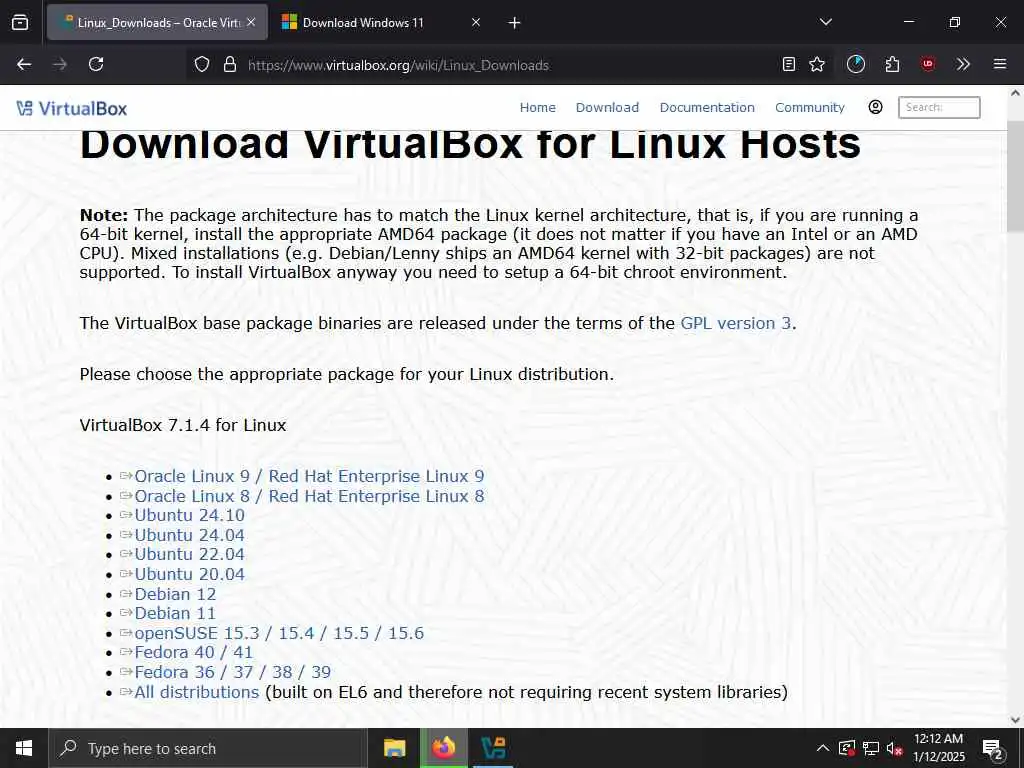Click the site security padlock icon
This screenshot has height=768, width=1024.
click(x=229, y=65)
